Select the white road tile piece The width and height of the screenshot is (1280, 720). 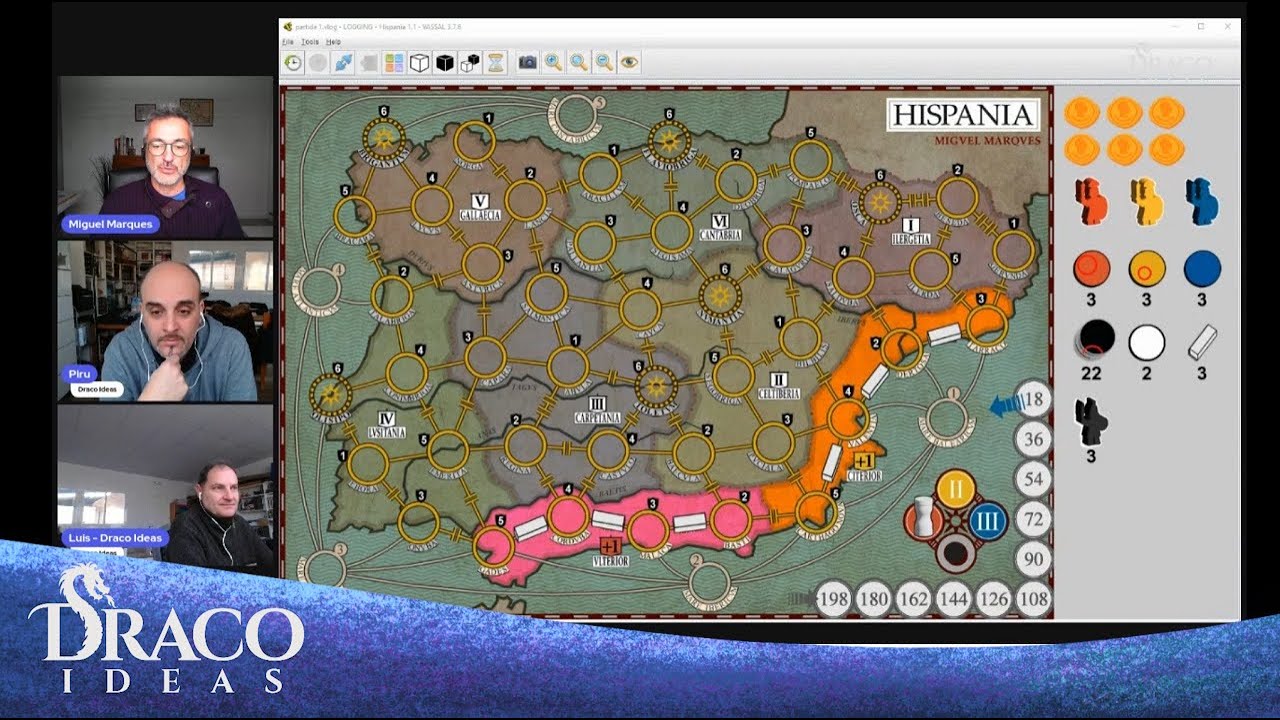tap(1202, 343)
